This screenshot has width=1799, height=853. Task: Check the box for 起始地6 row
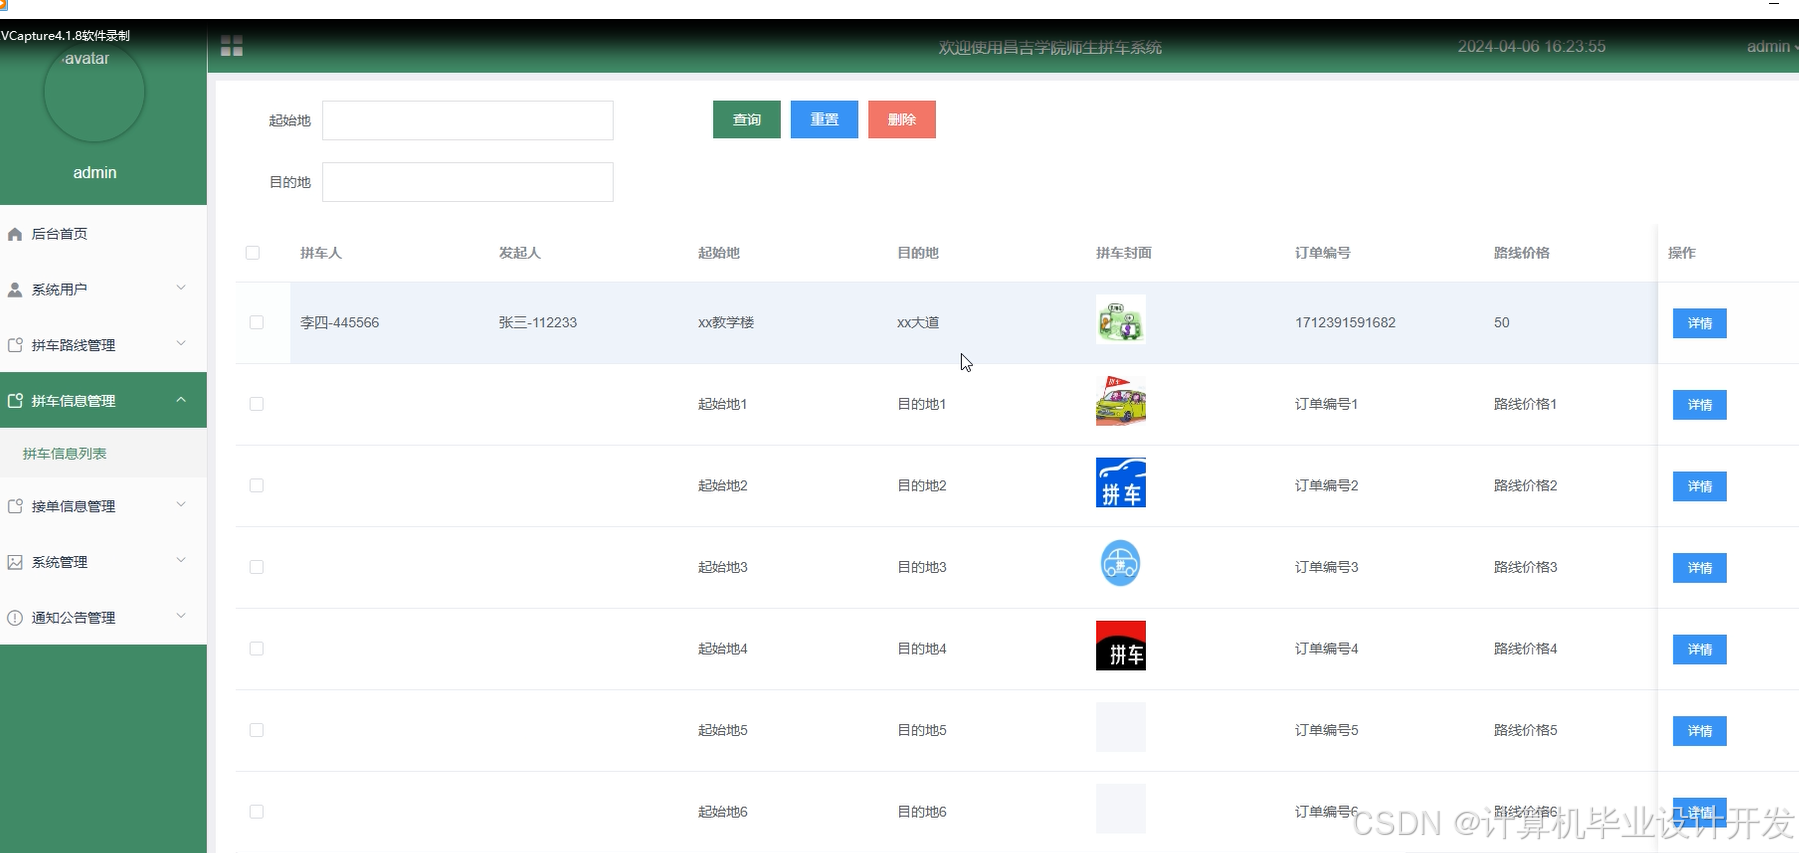point(257,812)
